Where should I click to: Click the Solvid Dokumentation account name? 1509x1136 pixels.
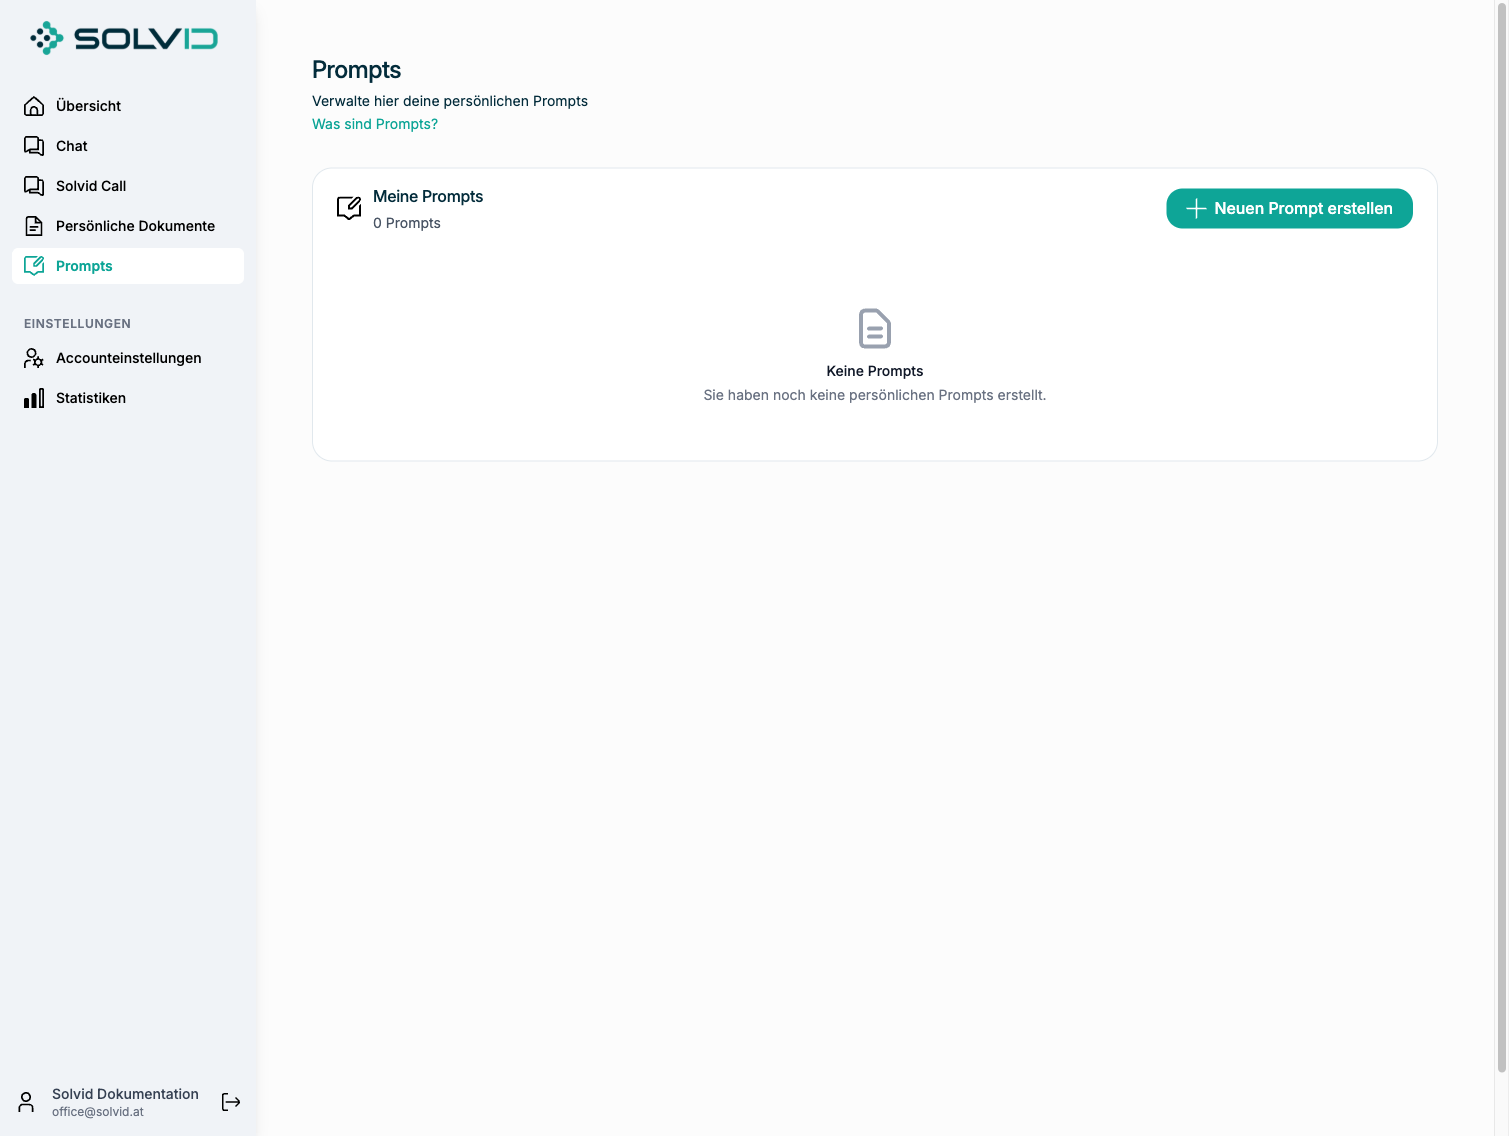click(125, 1094)
